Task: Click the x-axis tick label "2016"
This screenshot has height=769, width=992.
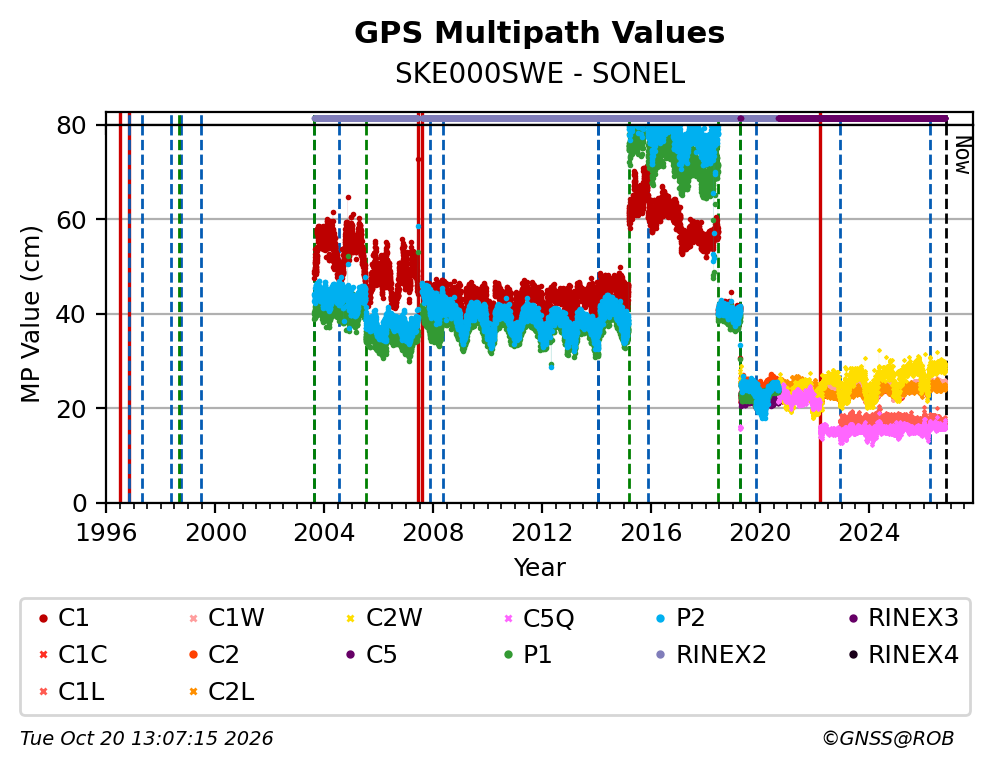Action: coord(651,532)
